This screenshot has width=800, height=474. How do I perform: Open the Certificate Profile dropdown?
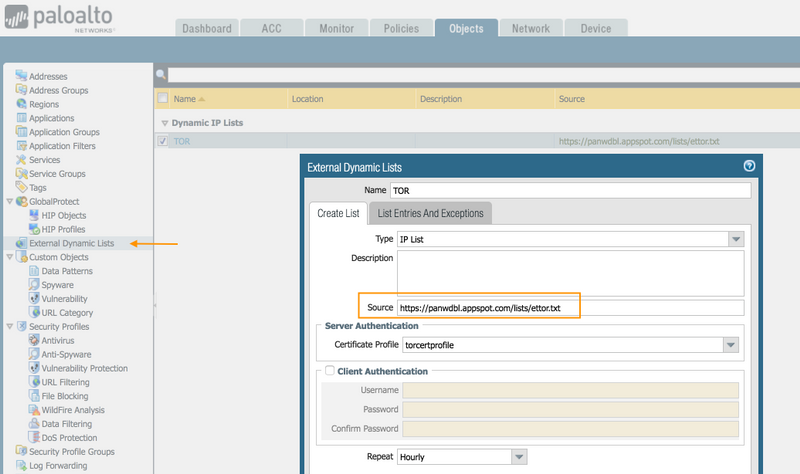[x=729, y=345]
